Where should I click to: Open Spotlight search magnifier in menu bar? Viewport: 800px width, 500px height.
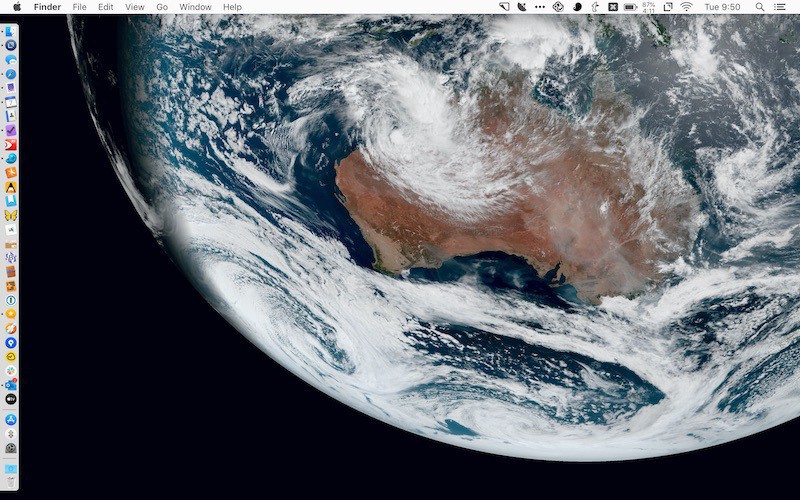[x=760, y=7]
